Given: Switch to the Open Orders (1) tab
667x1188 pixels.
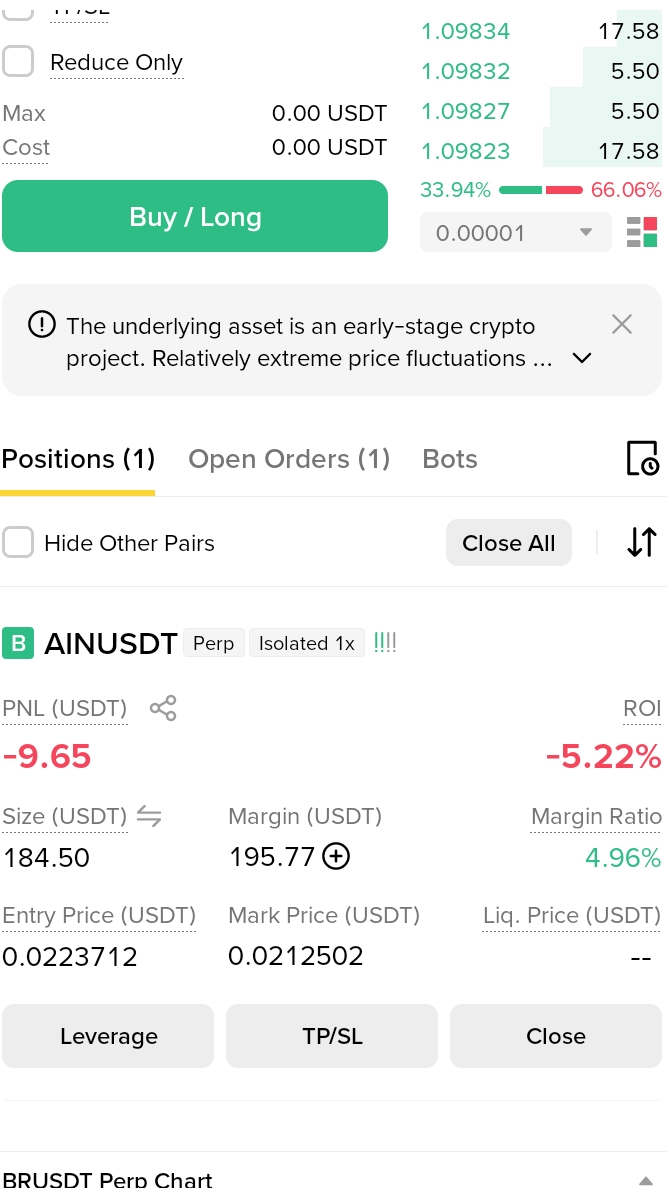Looking at the screenshot, I should [x=289, y=459].
